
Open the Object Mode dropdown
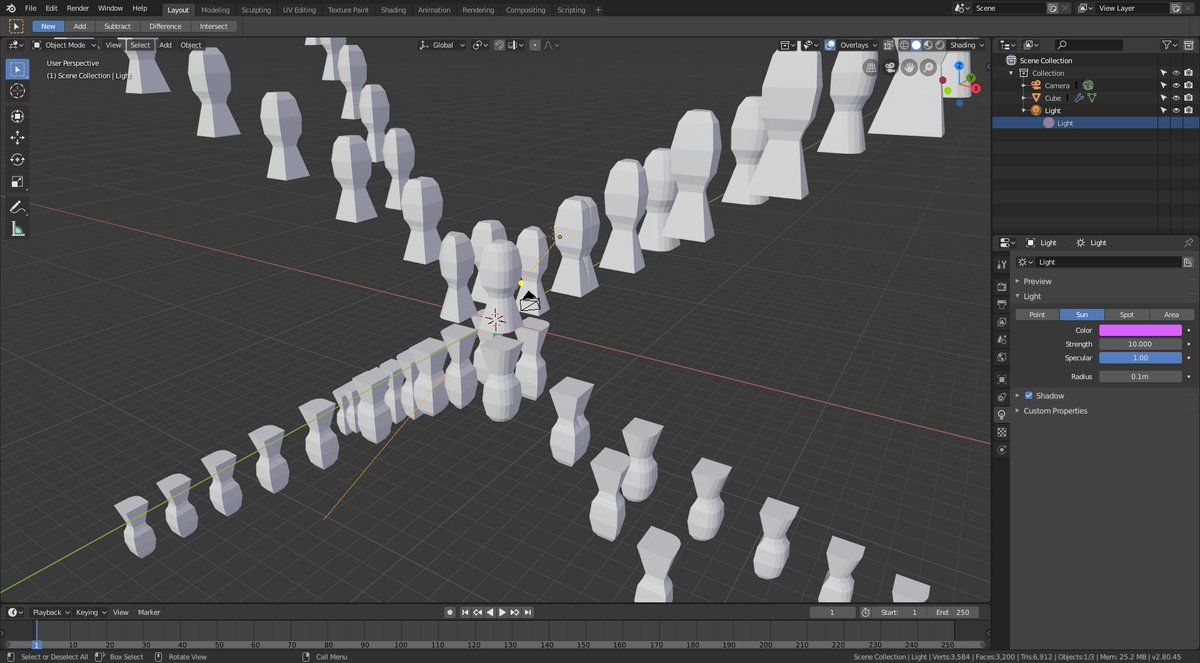point(65,45)
